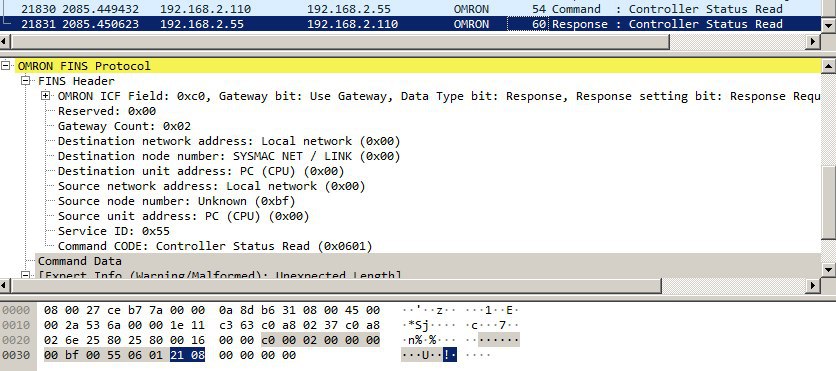Click OMRON protocol cell in row 21831
Image resolution: width=836 pixels, height=371 pixels.
[471, 24]
